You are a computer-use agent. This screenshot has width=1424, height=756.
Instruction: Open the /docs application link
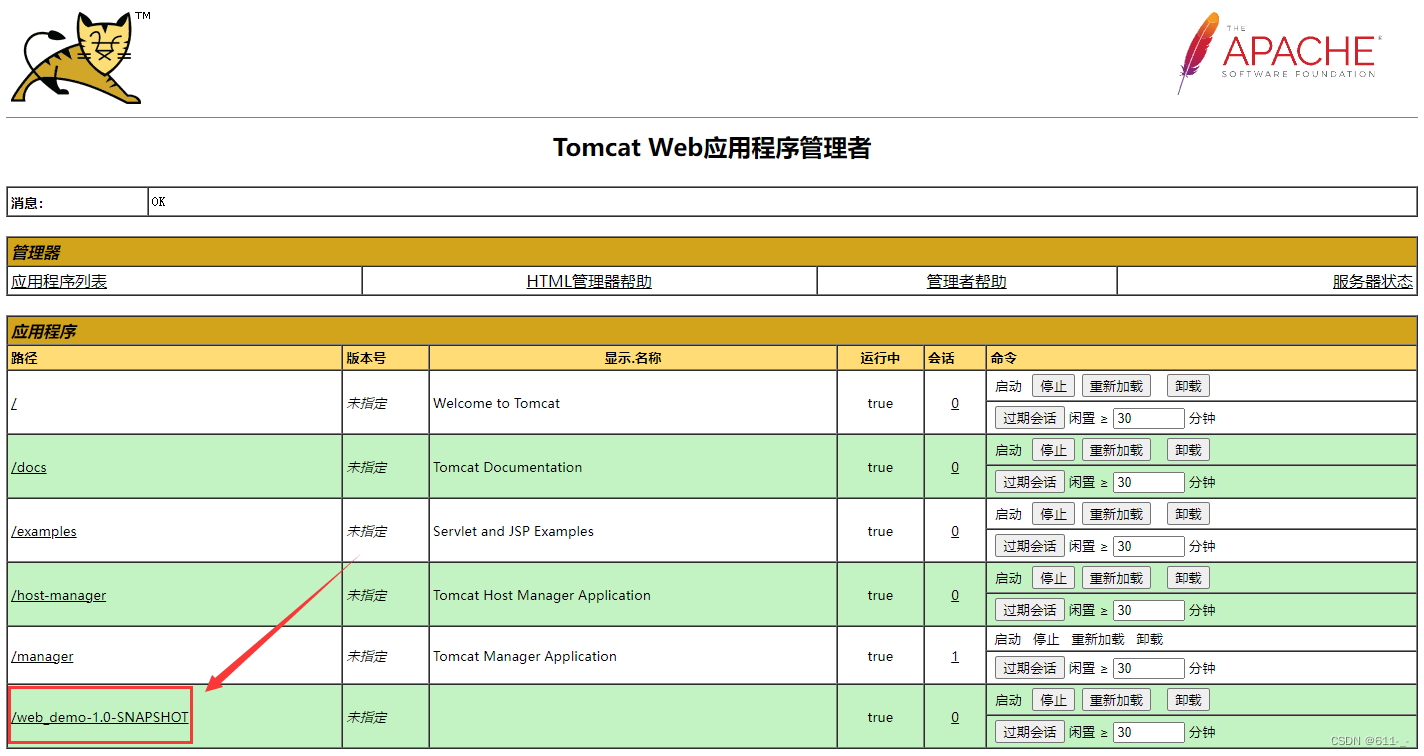coord(29,468)
